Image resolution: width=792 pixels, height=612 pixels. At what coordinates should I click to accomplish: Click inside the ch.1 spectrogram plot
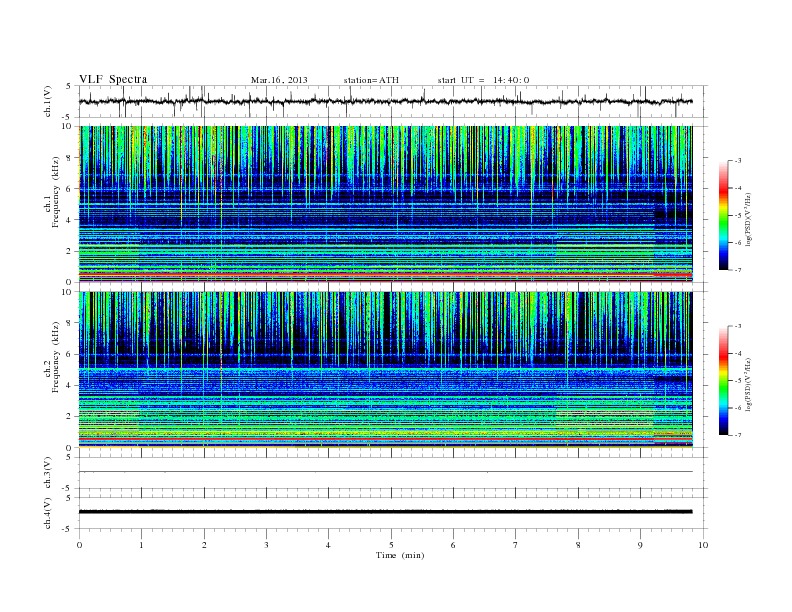pos(385,204)
